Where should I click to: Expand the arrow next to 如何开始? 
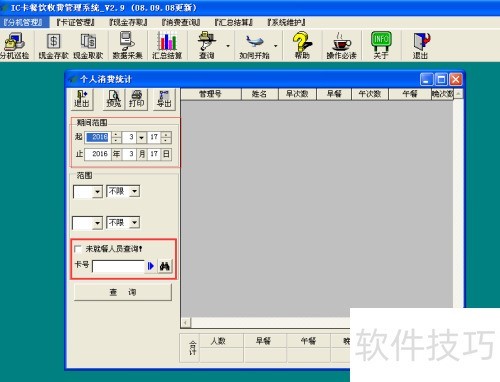(276, 46)
